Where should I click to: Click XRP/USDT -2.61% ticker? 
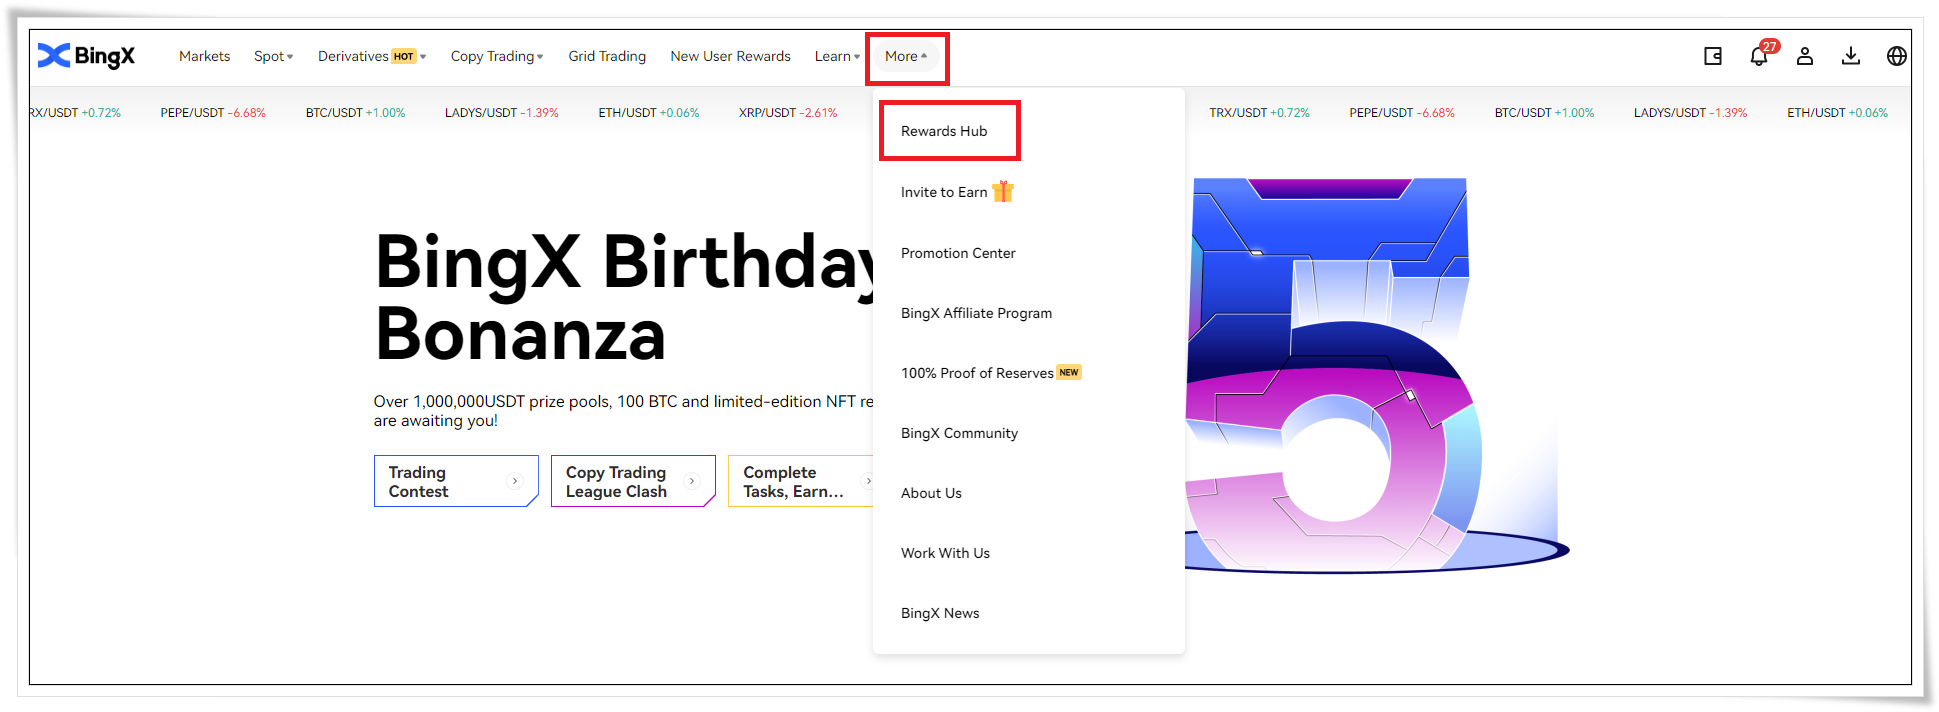pyautogui.click(x=788, y=113)
